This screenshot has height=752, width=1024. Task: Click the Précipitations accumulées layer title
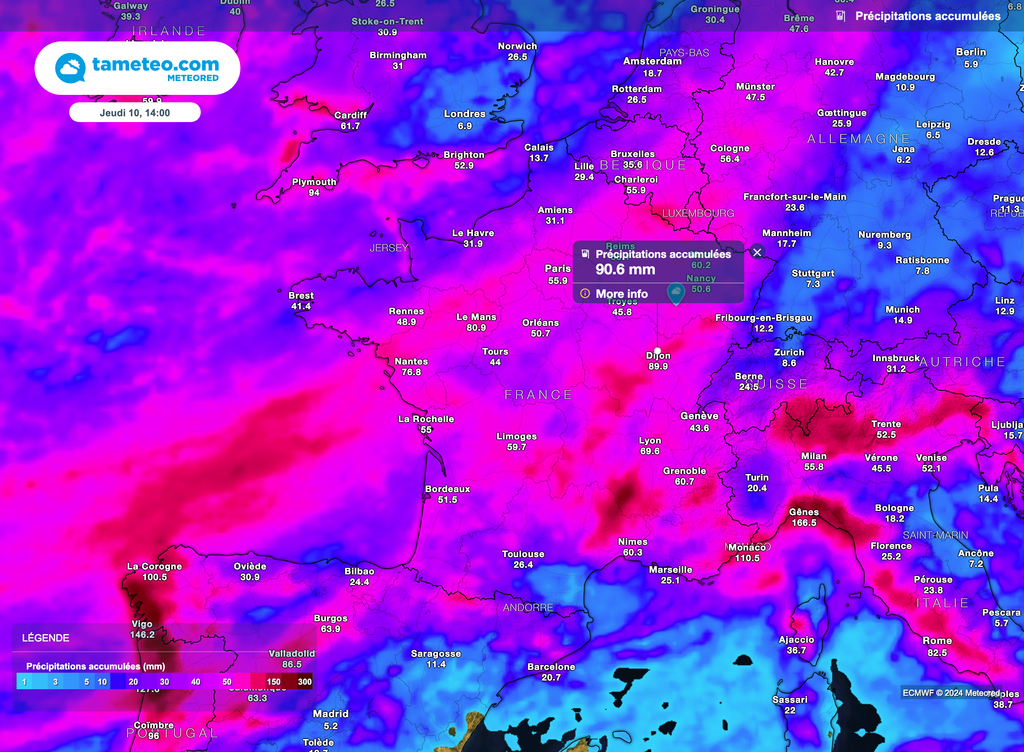coord(927,16)
